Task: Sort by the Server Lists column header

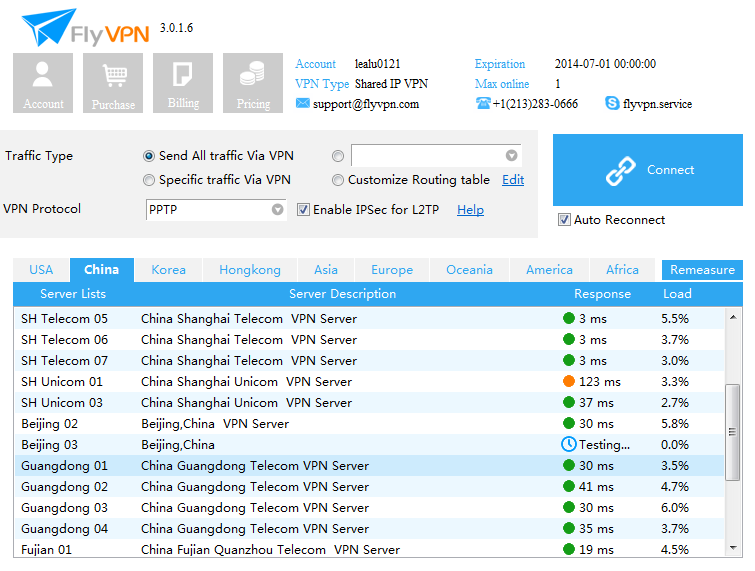Action: coord(73,294)
